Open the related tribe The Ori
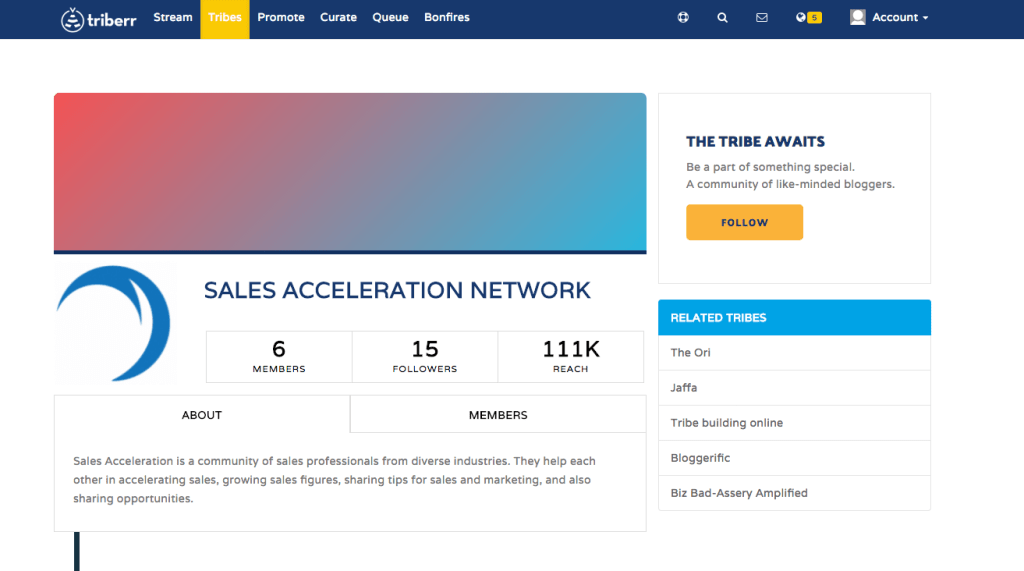 (x=691, y=353)
